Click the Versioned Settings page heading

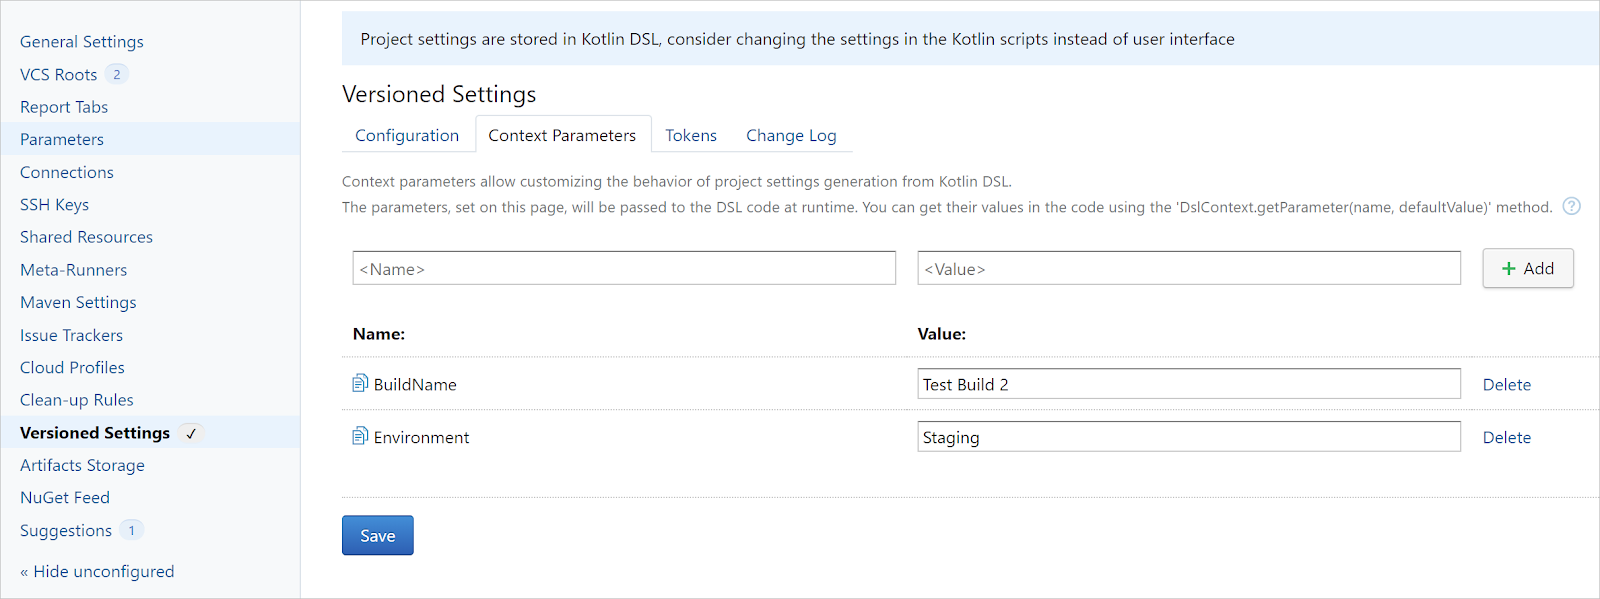pos(439,94)
